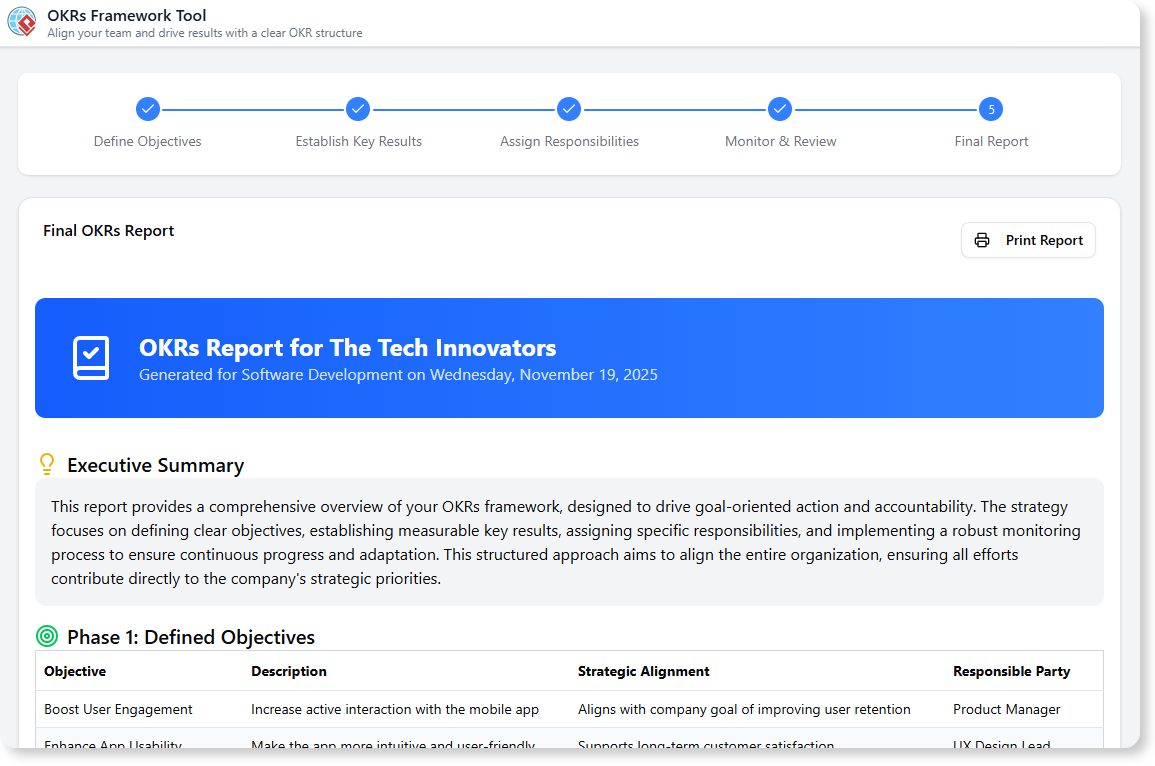This screenshot has width=1155, height=766.
Task: Jump to the Assign Responsibilities step label
Action: click(x=569, y=141)
